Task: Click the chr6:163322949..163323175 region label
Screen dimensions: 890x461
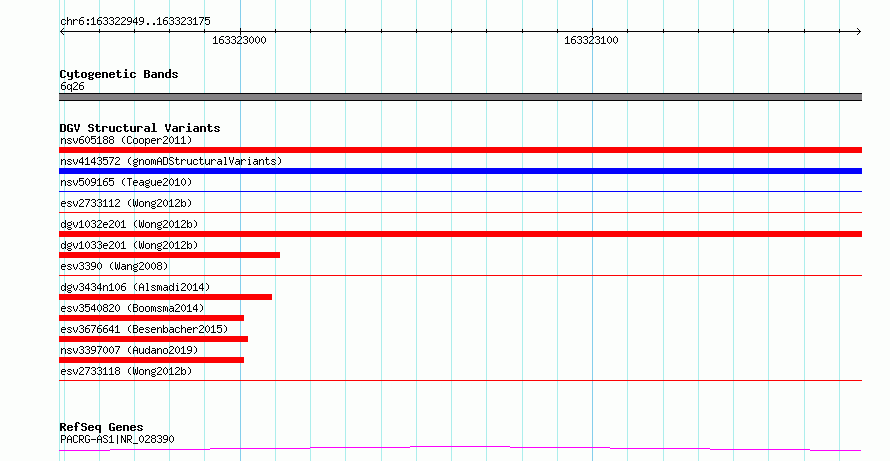Action: (135, 22)
